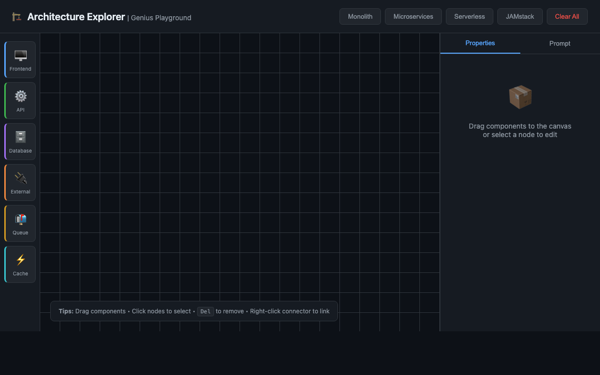
Task: Load the Serverless template
Action: coord(470,16)
